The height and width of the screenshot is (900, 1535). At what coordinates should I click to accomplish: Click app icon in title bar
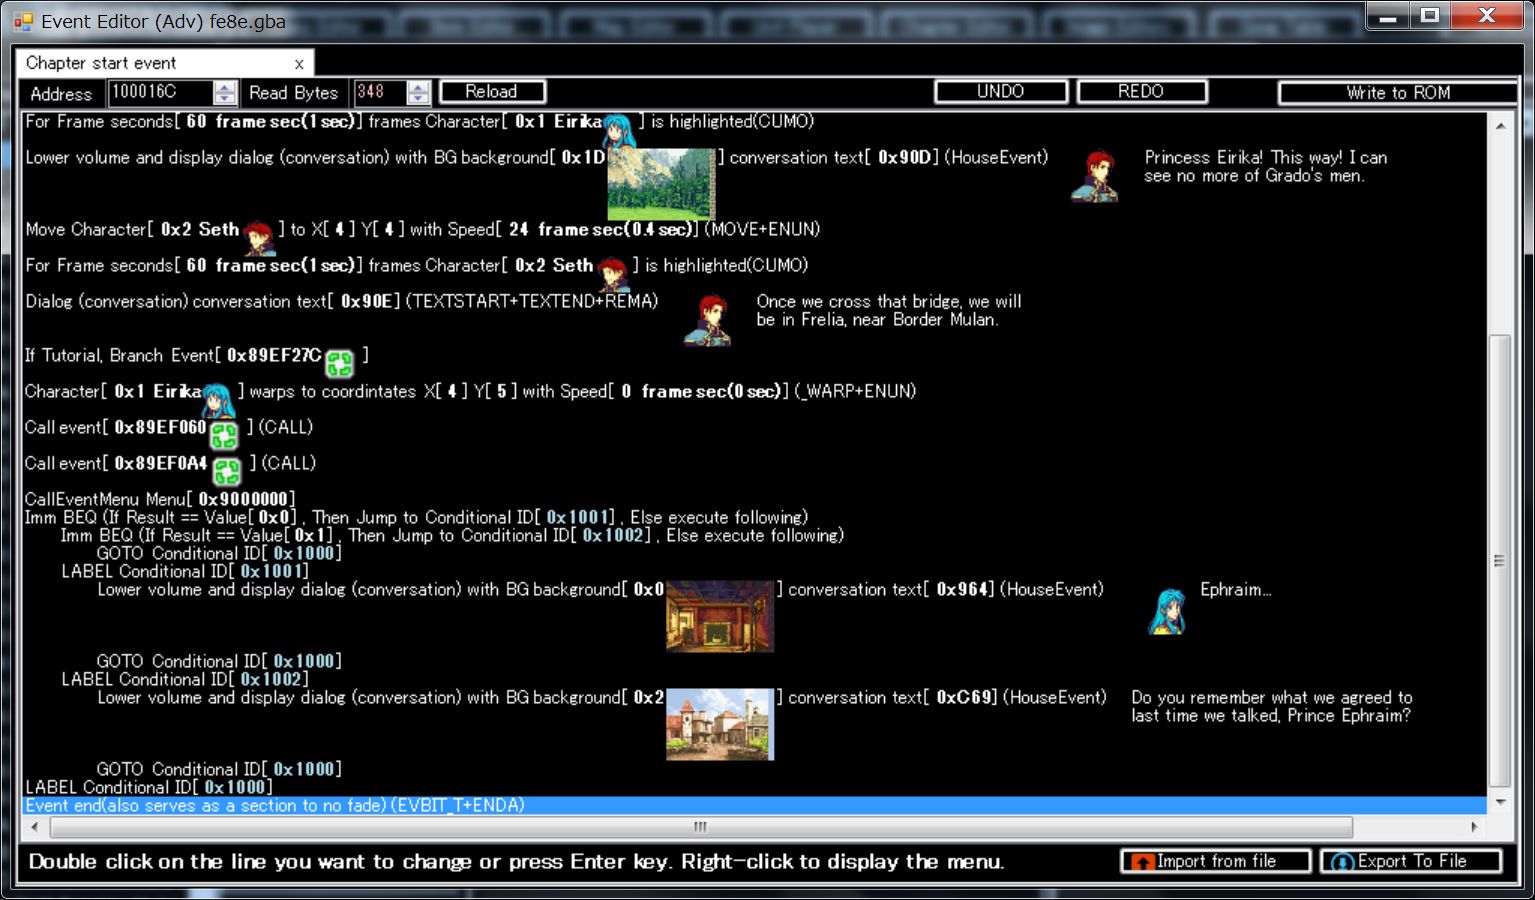22,21
